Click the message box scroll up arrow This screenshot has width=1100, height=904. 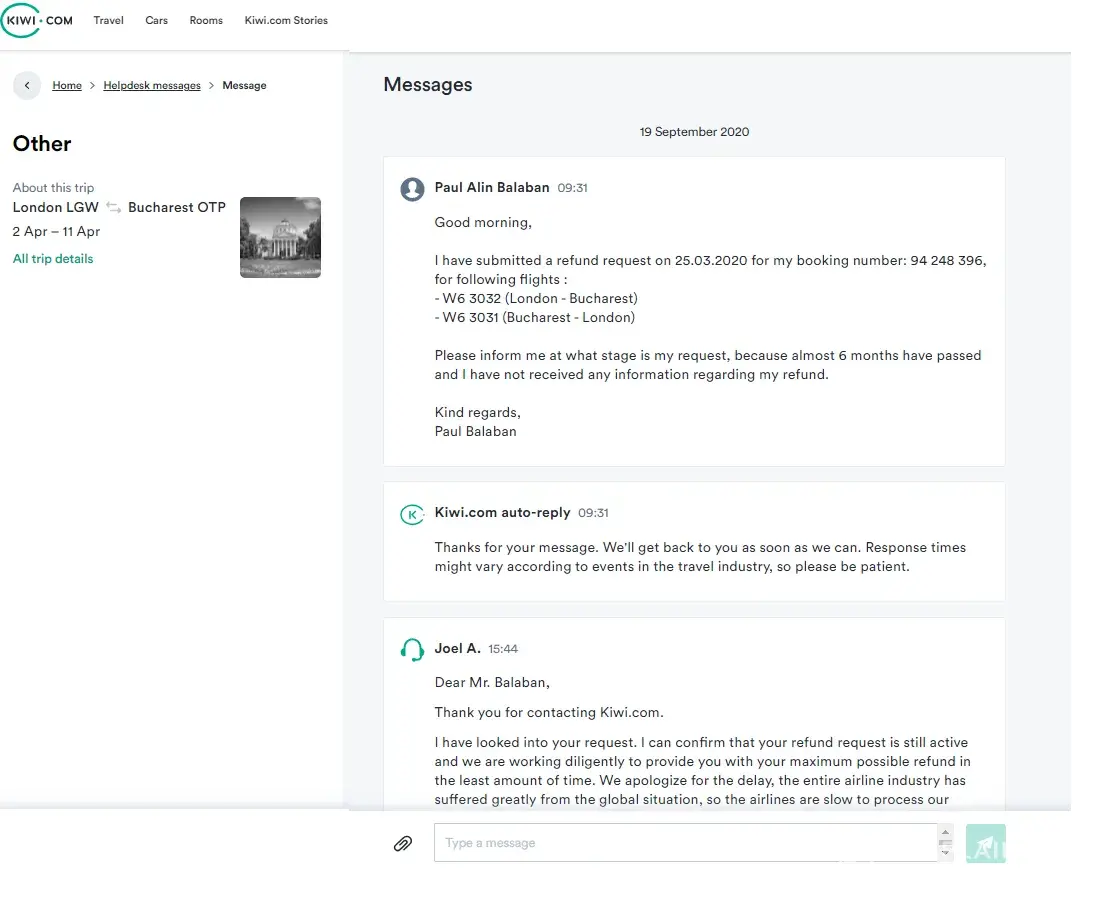pyautogui.click(x=946, y=832)
